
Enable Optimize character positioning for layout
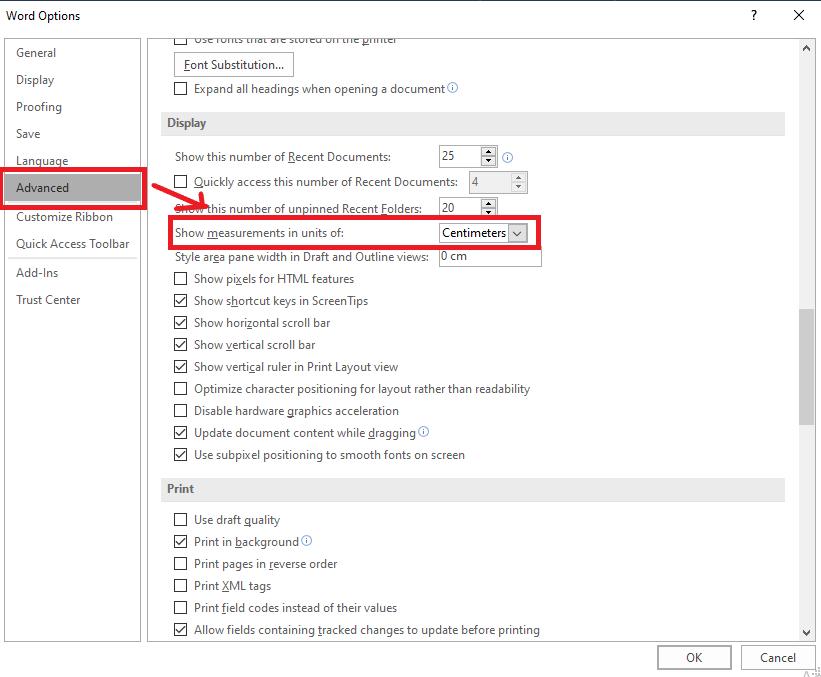click(181, 388)
